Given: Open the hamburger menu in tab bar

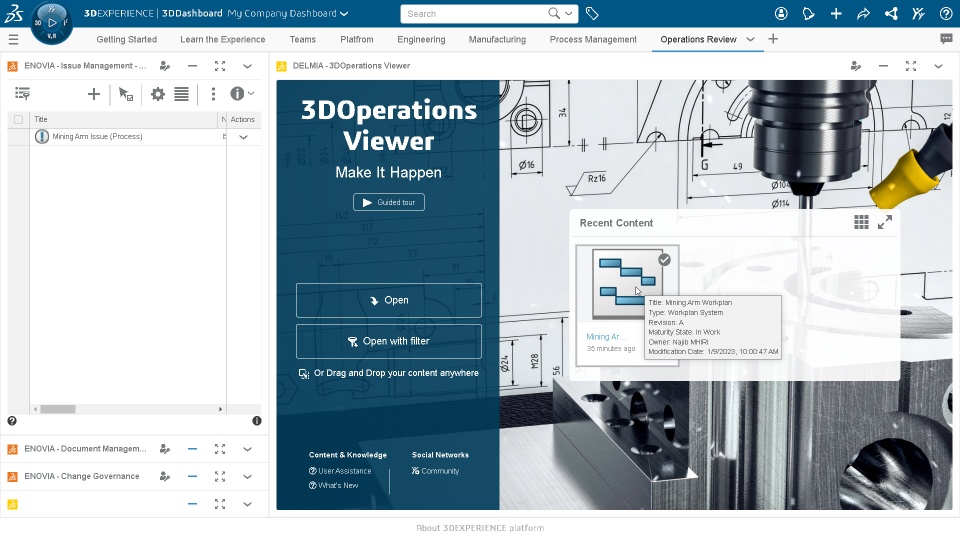Looking at the screenshot, I should pos(13,40).
